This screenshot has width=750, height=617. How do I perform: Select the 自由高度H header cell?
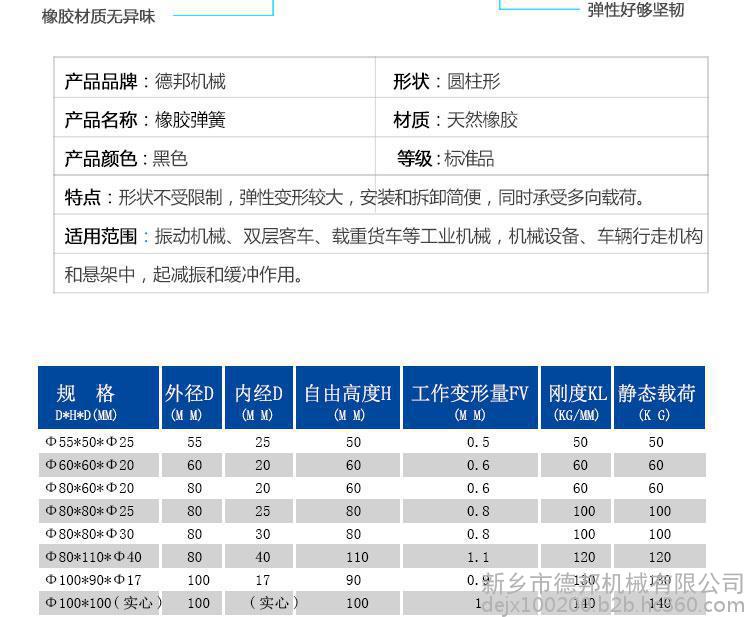[x=347, y=399]
